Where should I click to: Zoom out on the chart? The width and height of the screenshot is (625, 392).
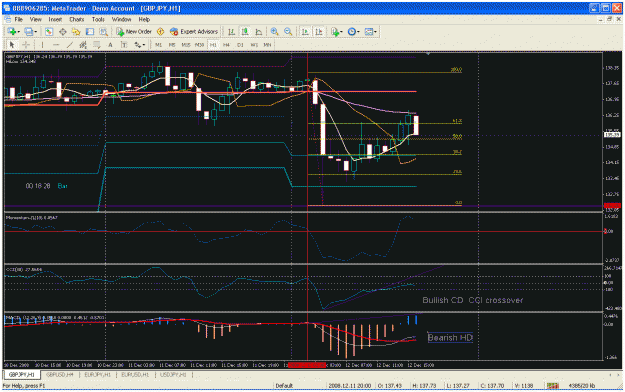click(x=288, y=32)
